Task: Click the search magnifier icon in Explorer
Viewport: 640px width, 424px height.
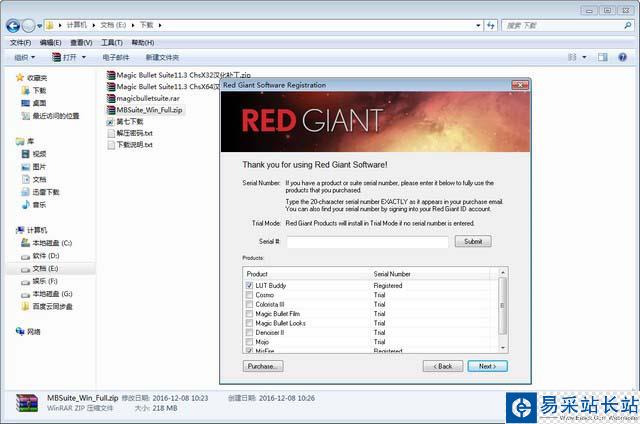Action: 627,25
